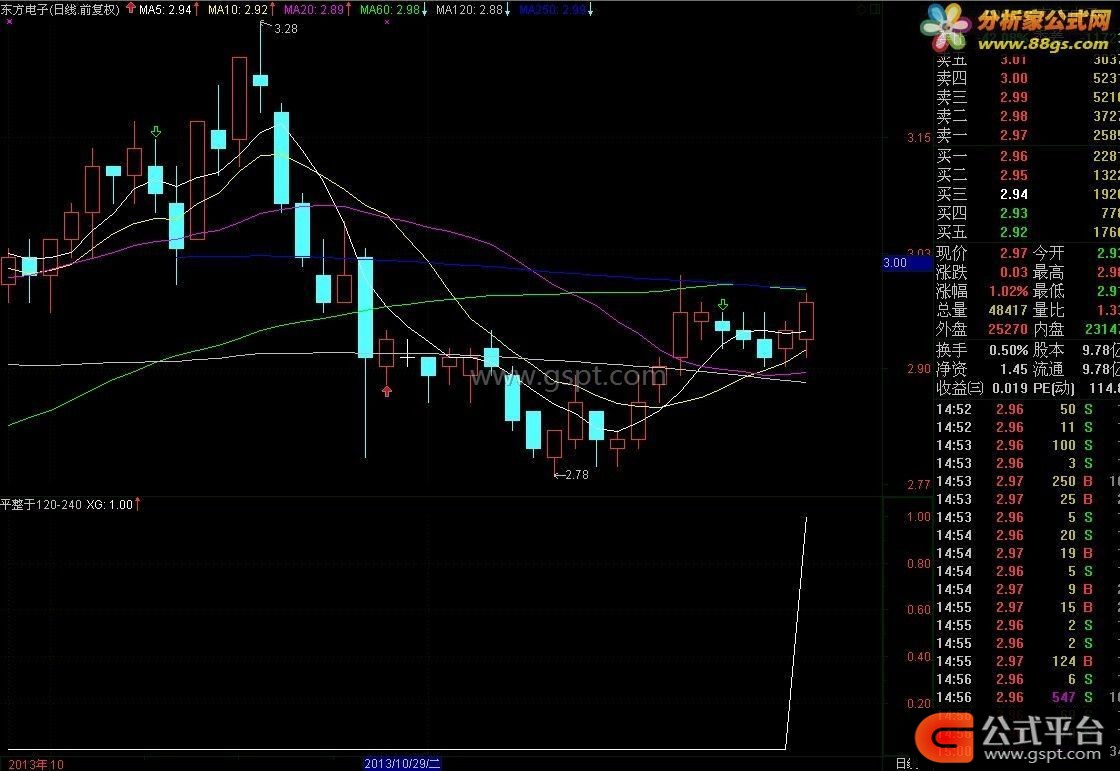Select the 卖一 2.97 ask row
The image size is (1120, 771).
tap(1027, 135)
